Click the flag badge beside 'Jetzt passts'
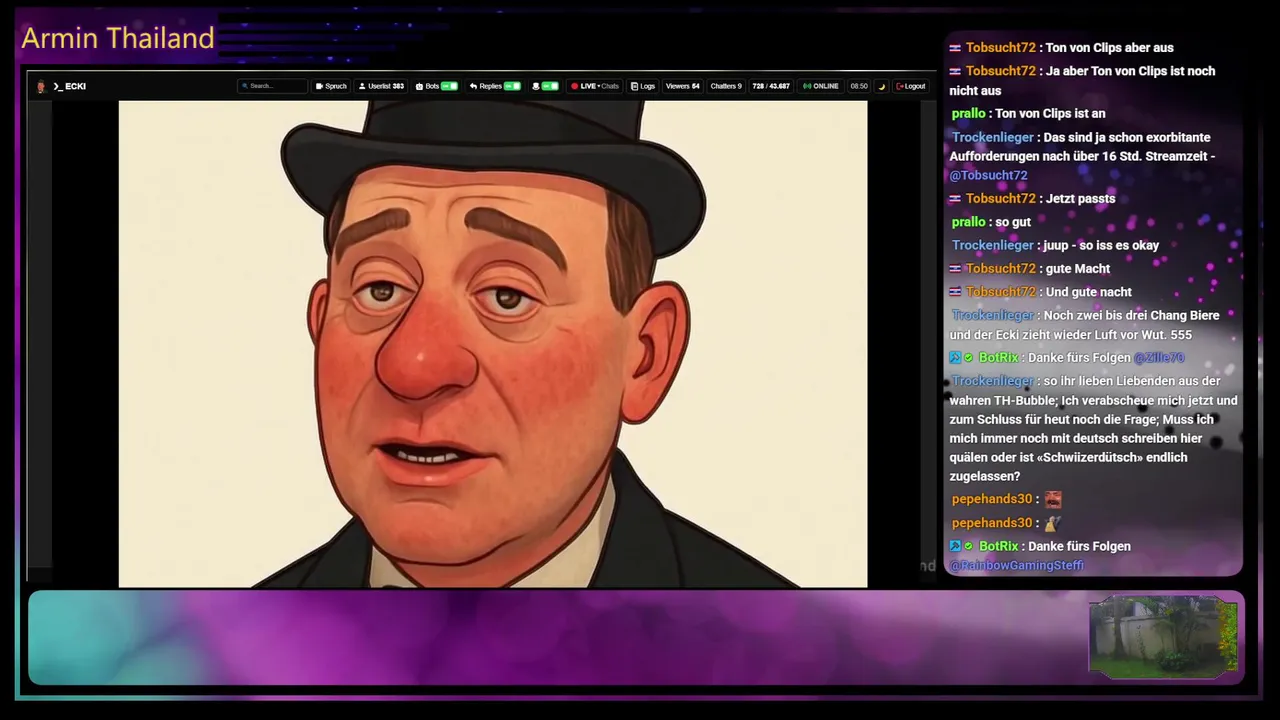The width and height of the screenshot is (1280, 720). click(x=955, y=199)
